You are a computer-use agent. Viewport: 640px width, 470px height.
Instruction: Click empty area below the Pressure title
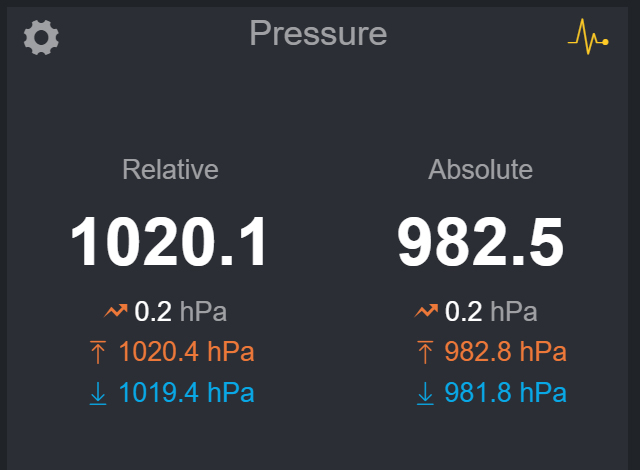(318, 102)
